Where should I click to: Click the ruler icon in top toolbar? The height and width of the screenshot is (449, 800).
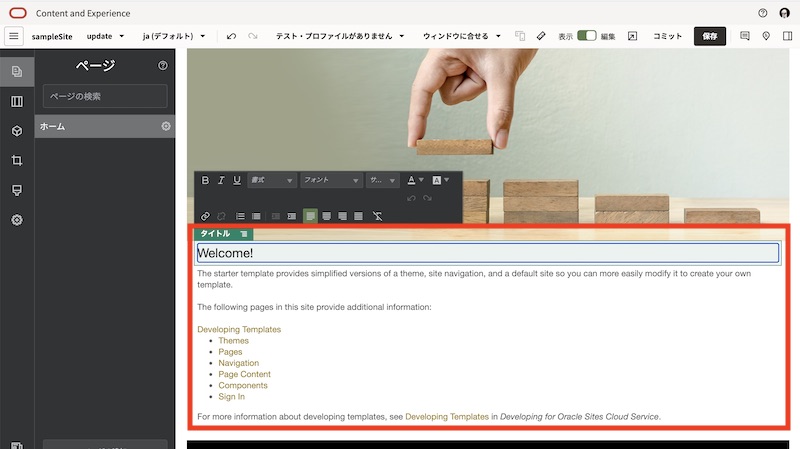coord(541,36)
